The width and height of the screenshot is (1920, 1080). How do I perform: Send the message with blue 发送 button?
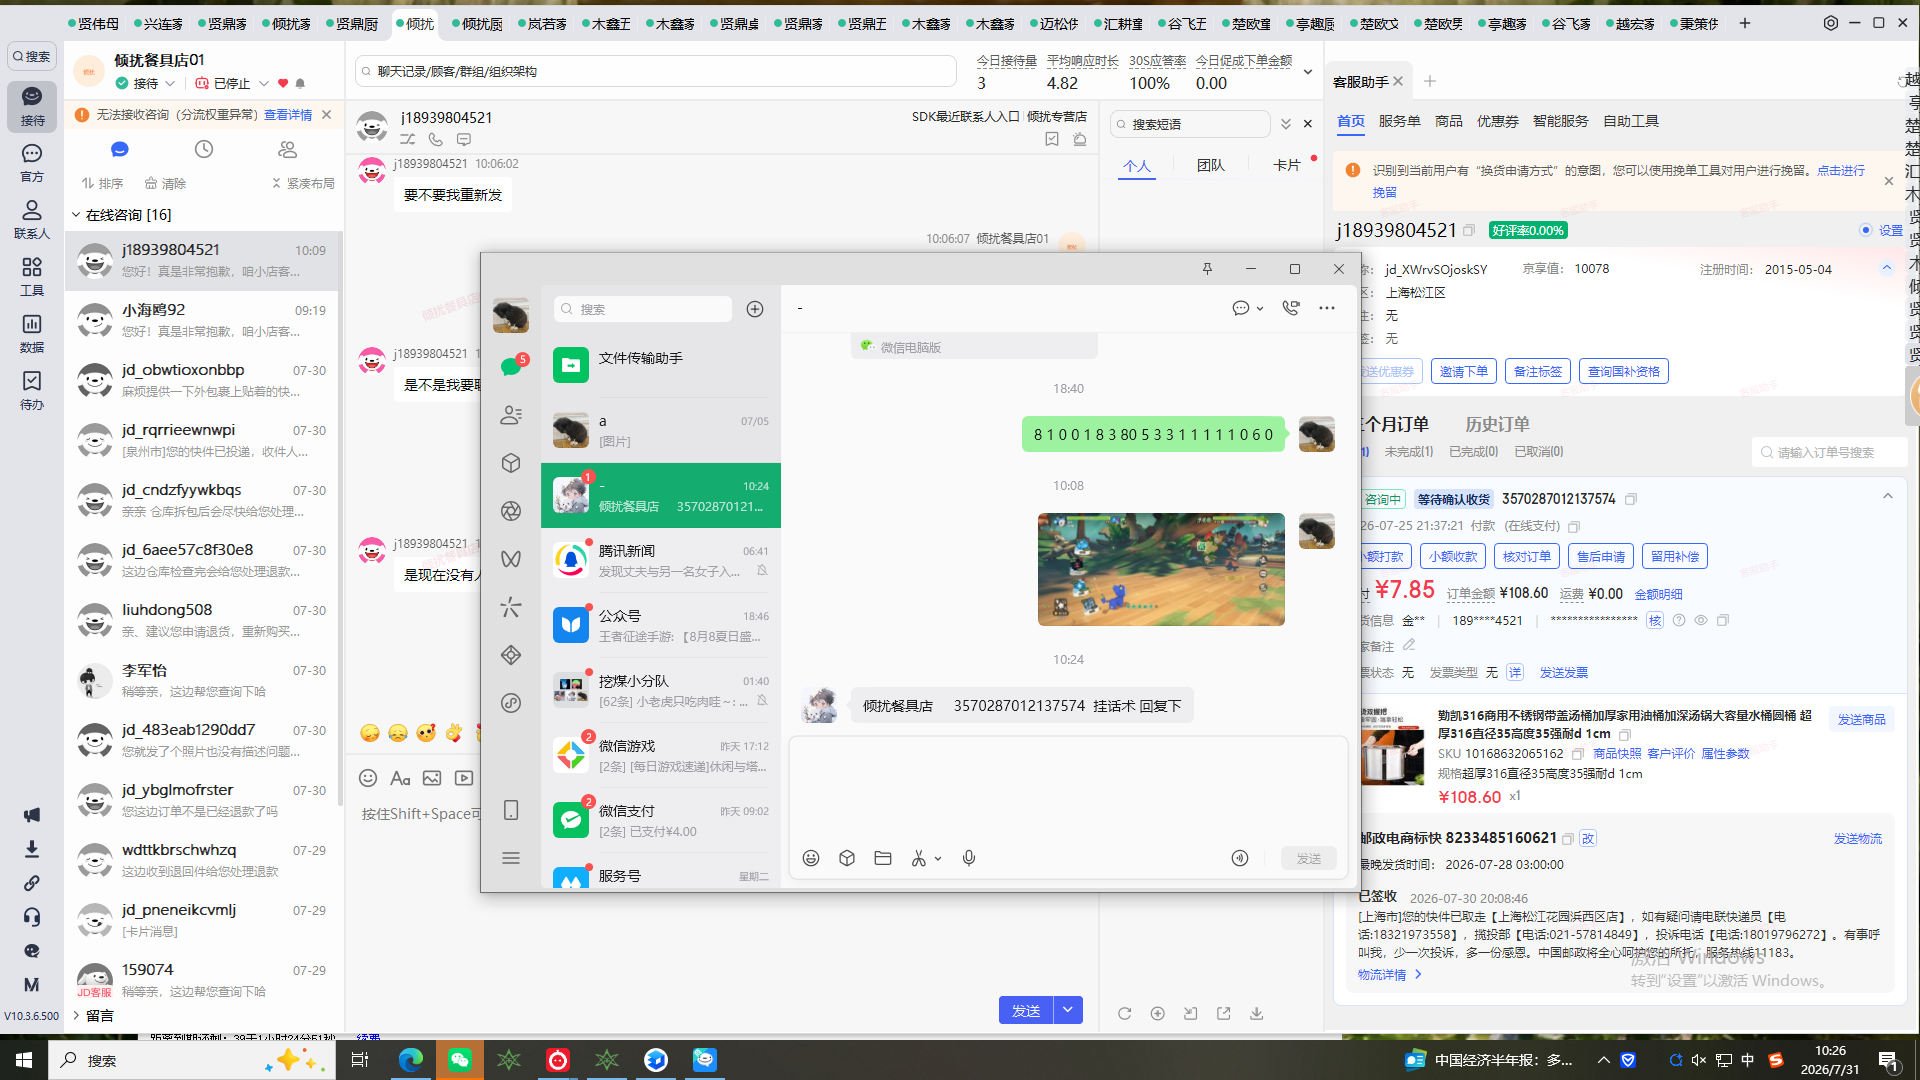(1026, 1010)
